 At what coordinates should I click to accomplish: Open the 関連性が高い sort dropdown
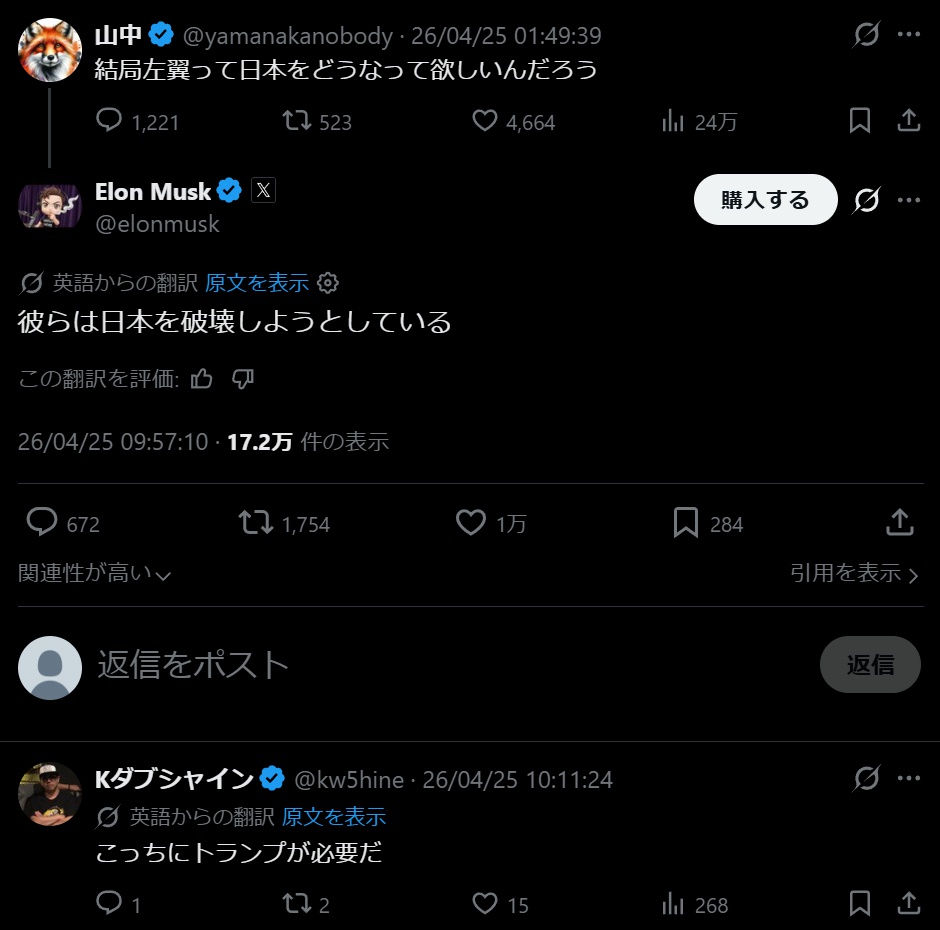(95, 574)
